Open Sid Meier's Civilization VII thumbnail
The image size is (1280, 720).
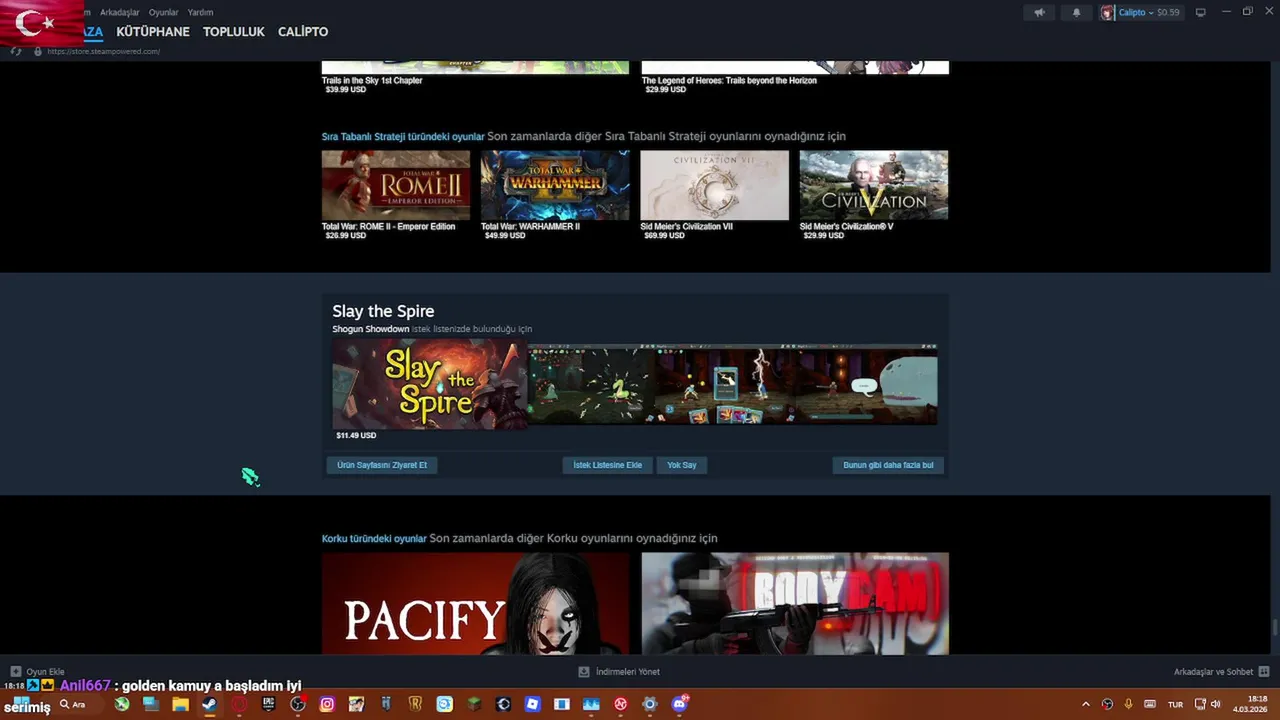pos(714,185)
